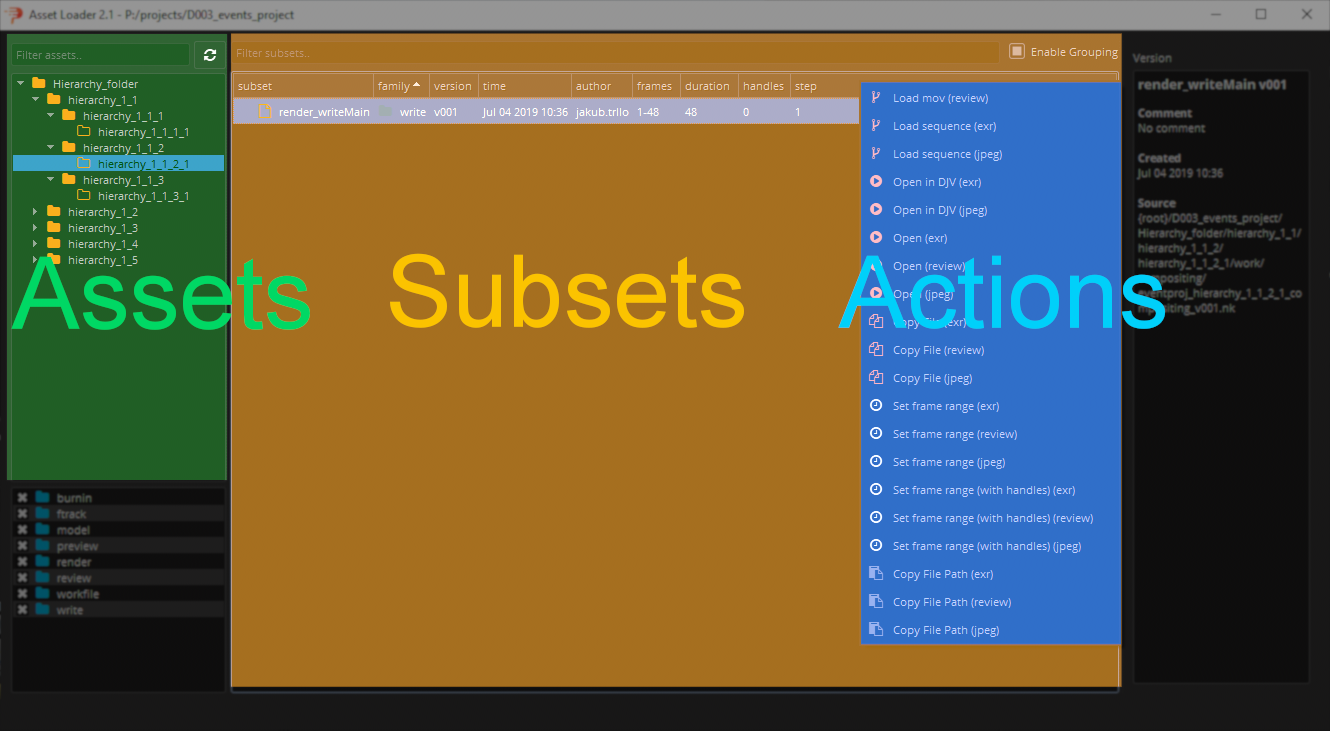This screenshot has width=1330, height=731.
Task: Click the play icon for Open in DJV (exr)
Action: click(876, 182)
